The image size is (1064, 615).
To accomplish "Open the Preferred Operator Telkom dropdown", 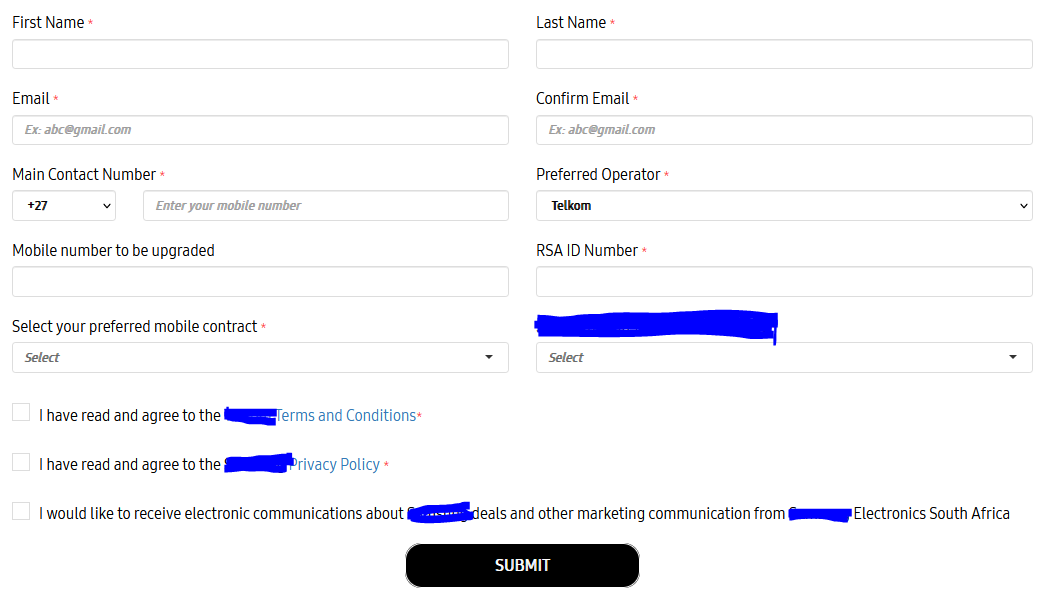I will 784,206.
